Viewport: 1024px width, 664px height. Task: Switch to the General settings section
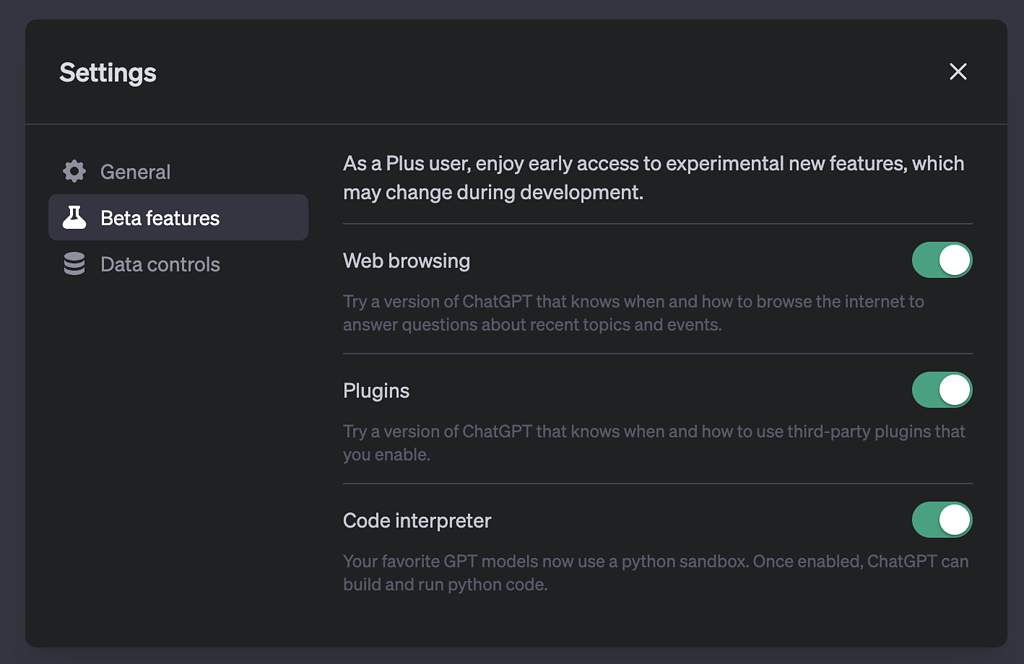(135, 171)
